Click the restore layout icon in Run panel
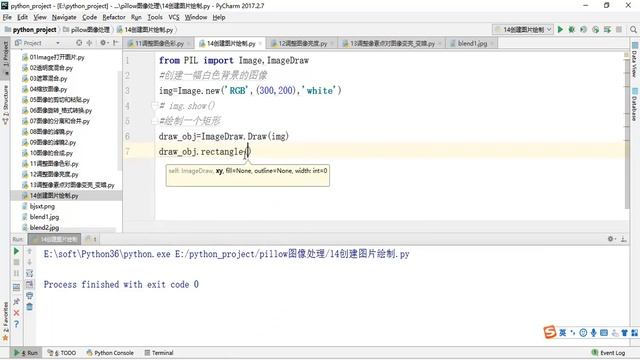Screen dimensions: 640x360 (x=16, y=287)
